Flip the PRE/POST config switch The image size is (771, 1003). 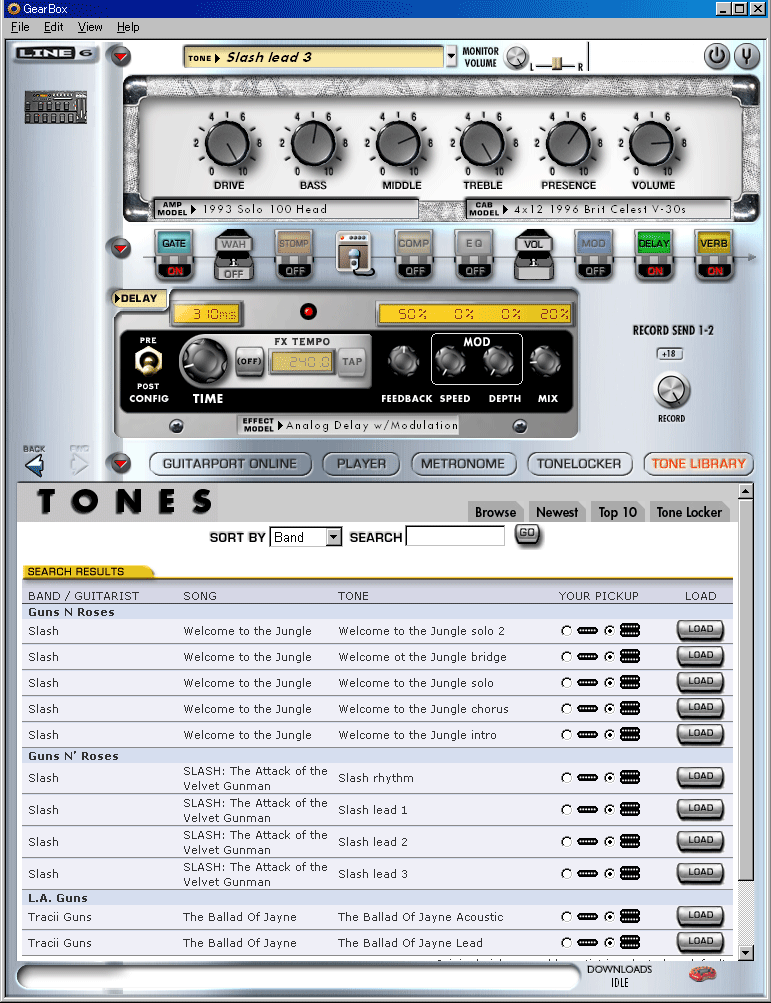coord(148,363)
